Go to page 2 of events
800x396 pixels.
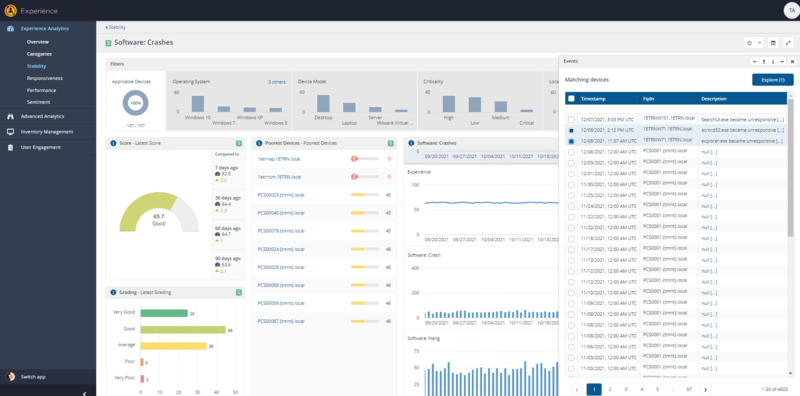(x=610, y=389)
